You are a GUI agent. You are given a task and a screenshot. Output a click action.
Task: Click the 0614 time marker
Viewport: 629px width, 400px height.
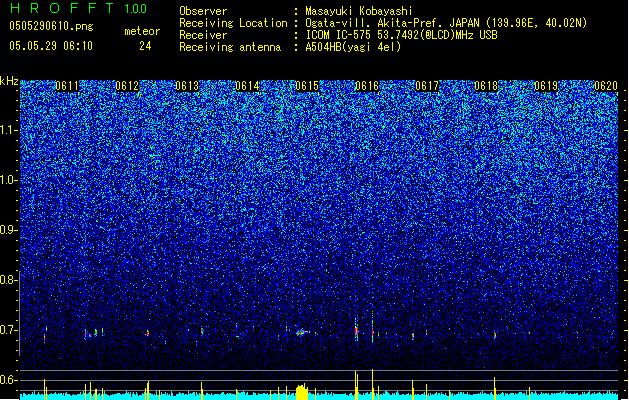[x=247, y=86]
